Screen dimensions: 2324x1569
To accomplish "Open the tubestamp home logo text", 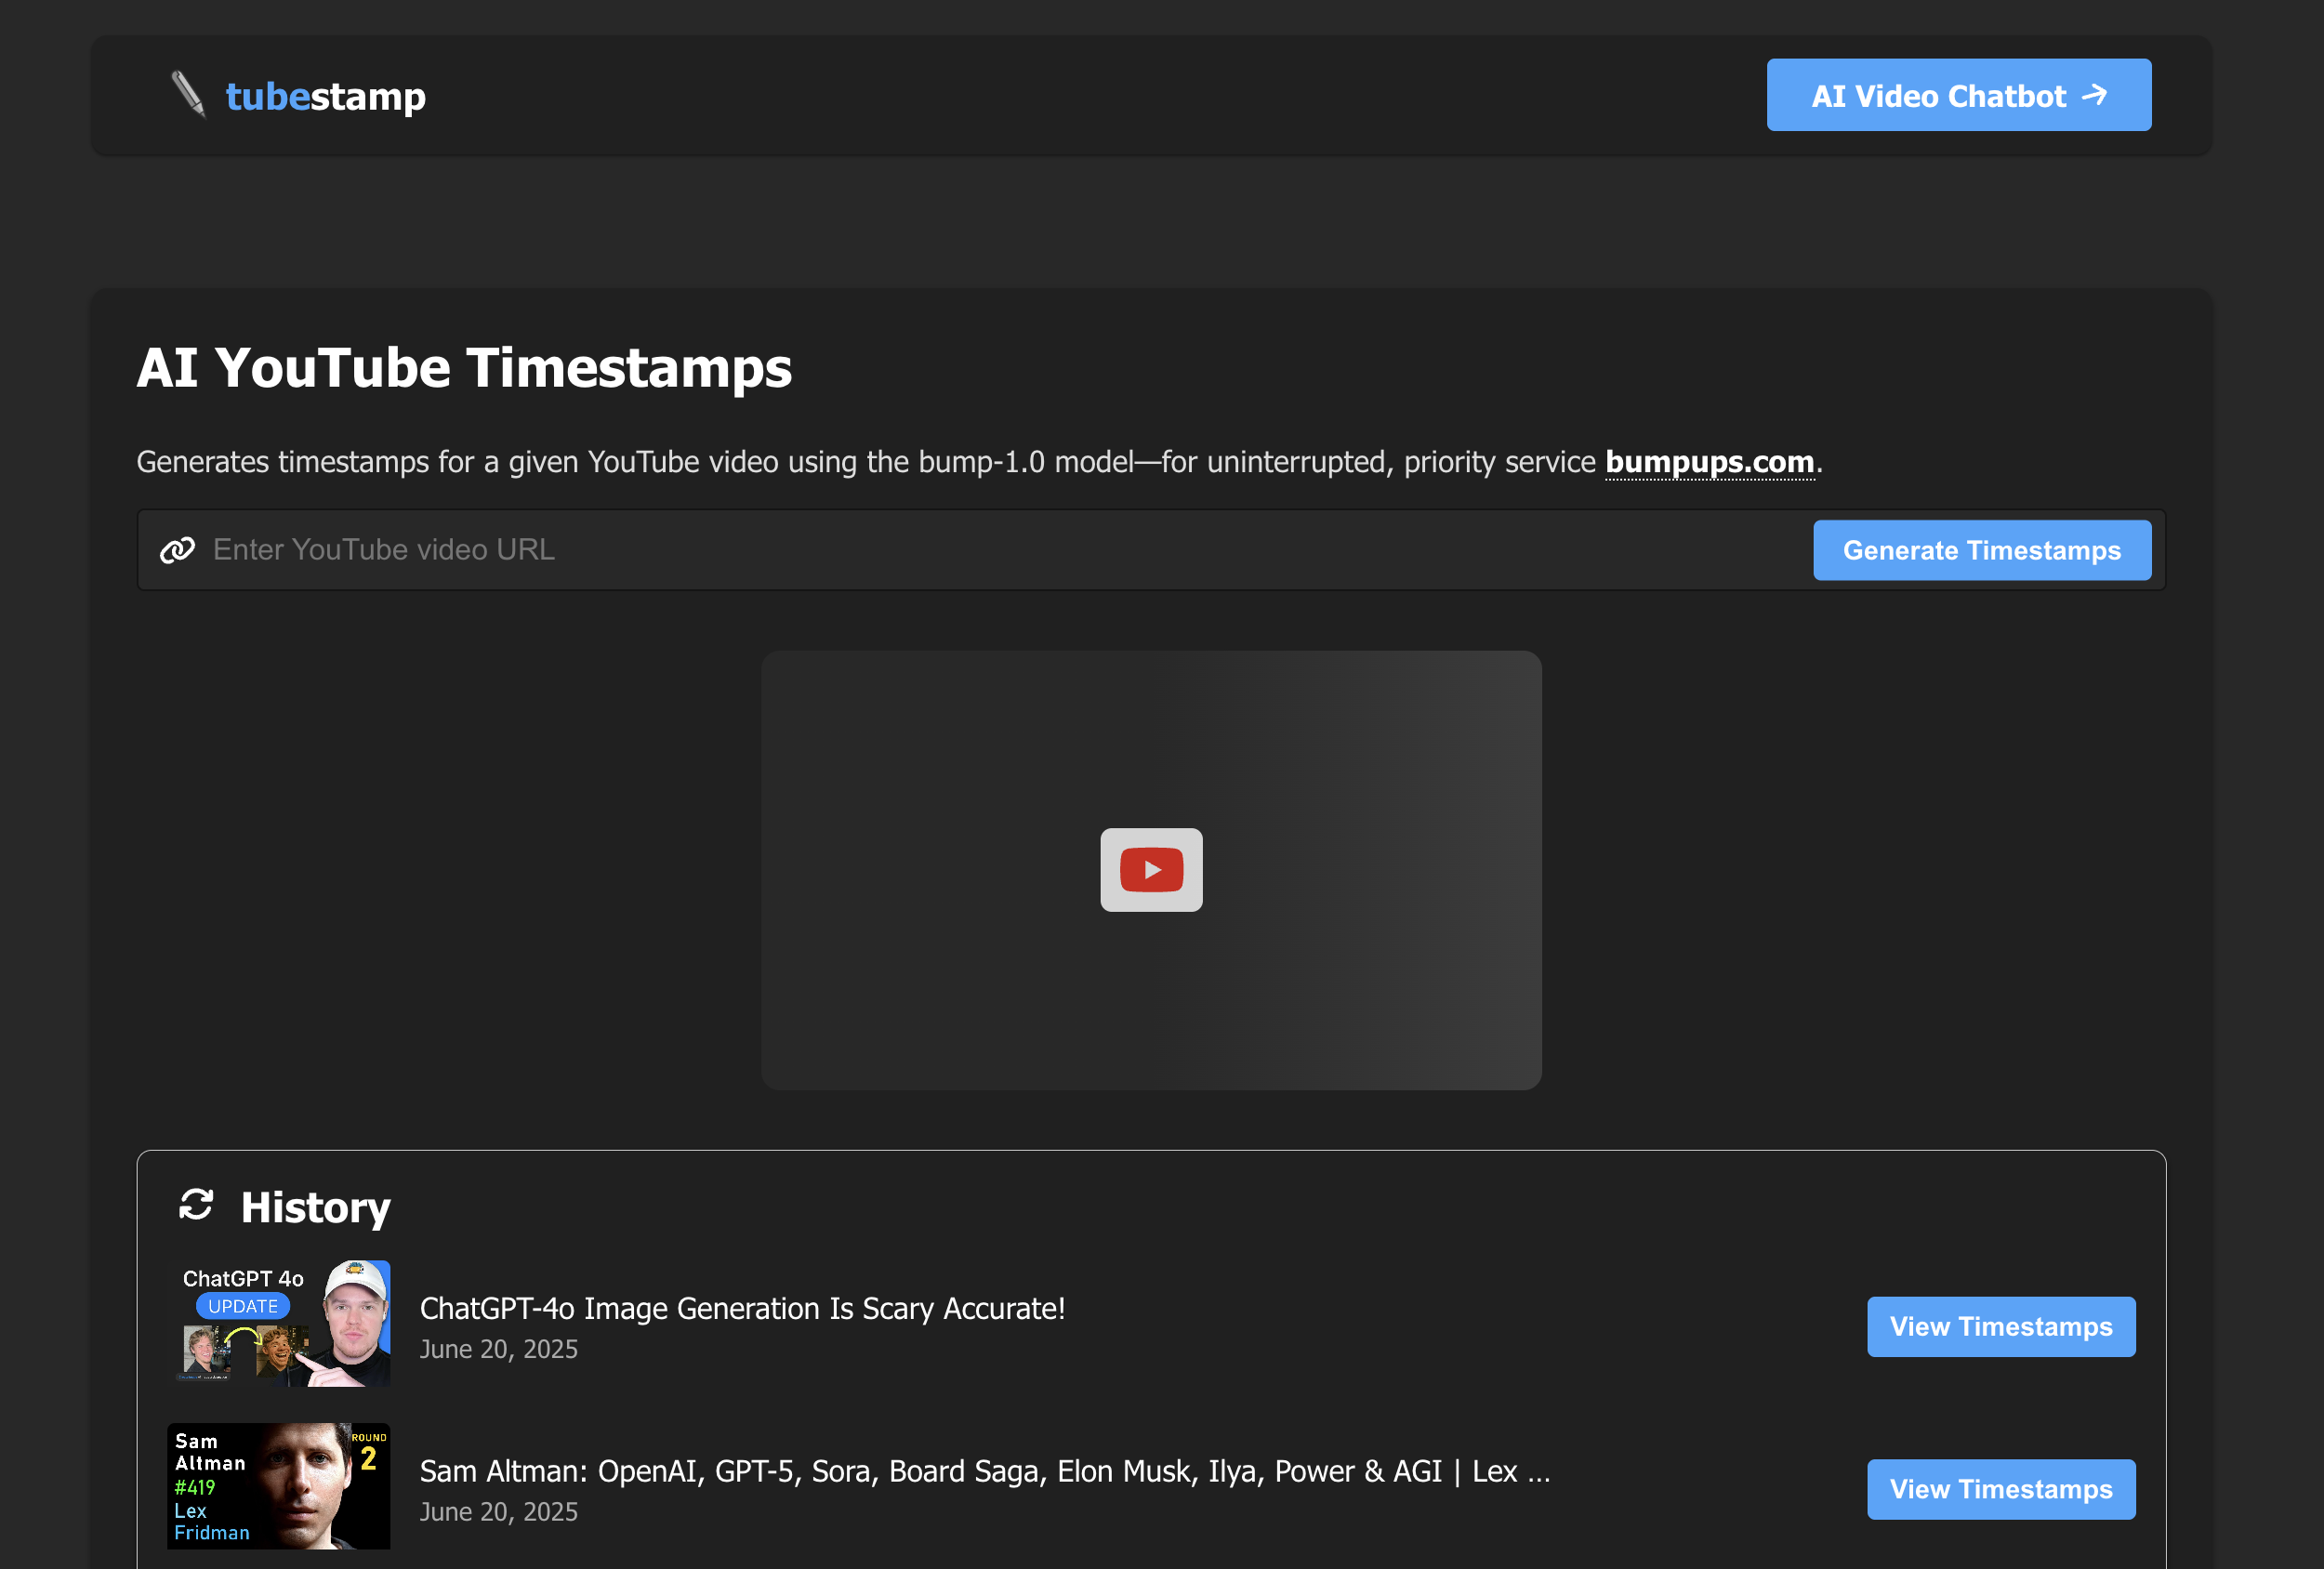I will pyautogui.click(x=326, y=96).
